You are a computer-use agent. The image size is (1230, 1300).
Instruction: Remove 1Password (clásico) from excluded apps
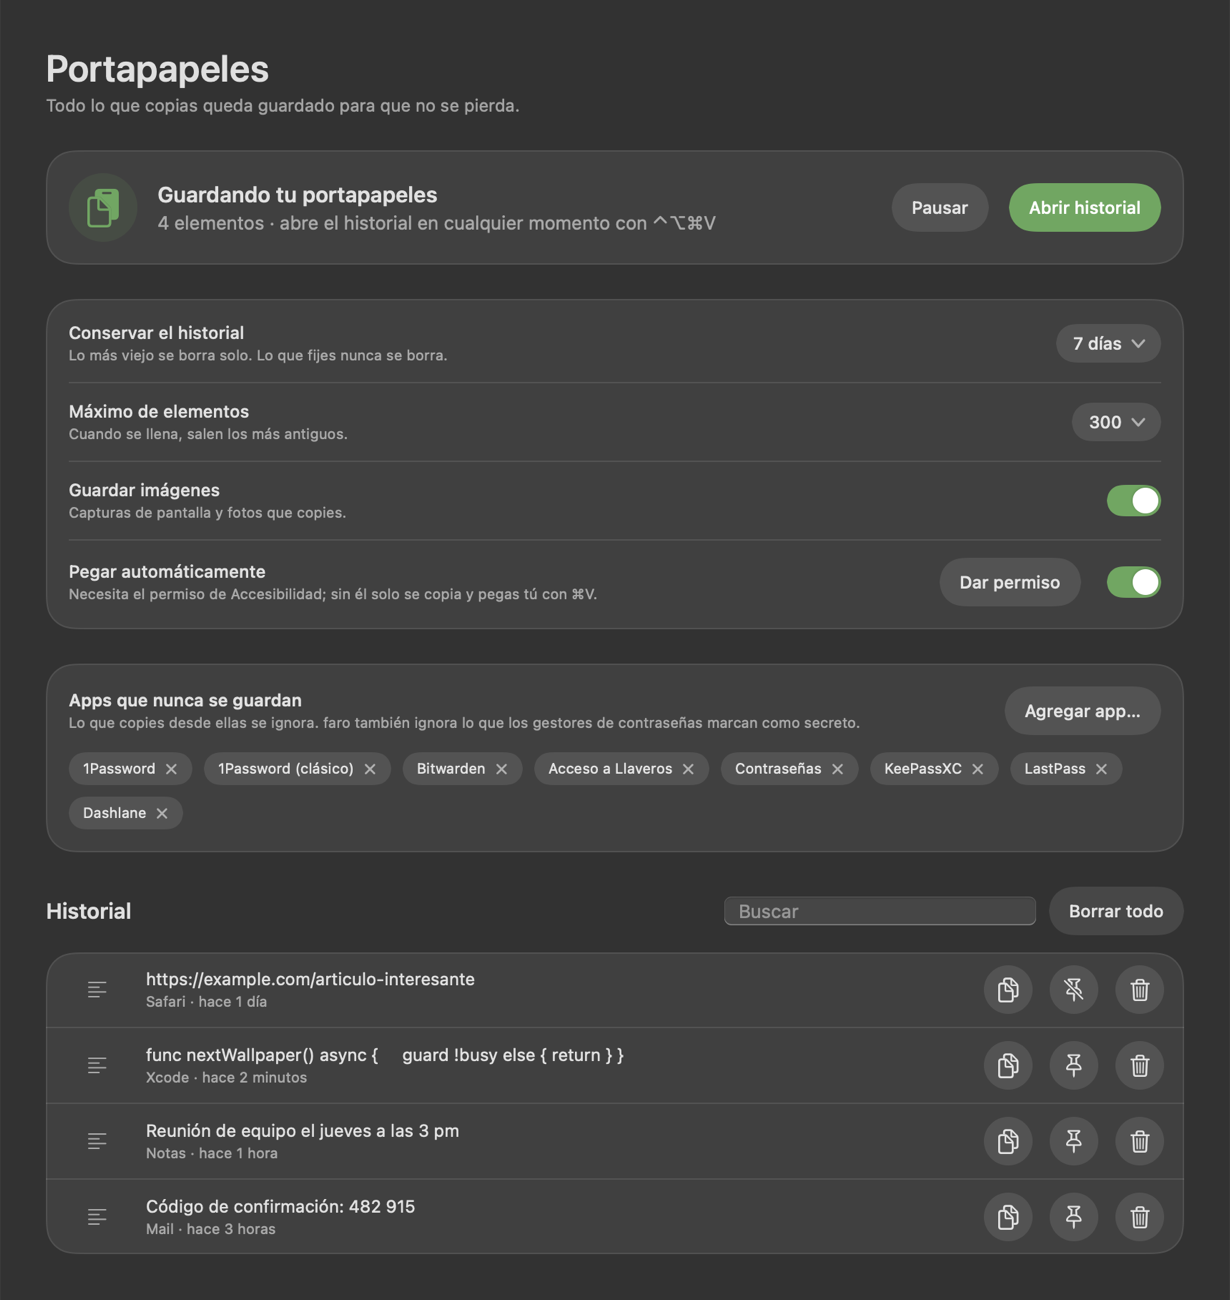tap(370, 769)
